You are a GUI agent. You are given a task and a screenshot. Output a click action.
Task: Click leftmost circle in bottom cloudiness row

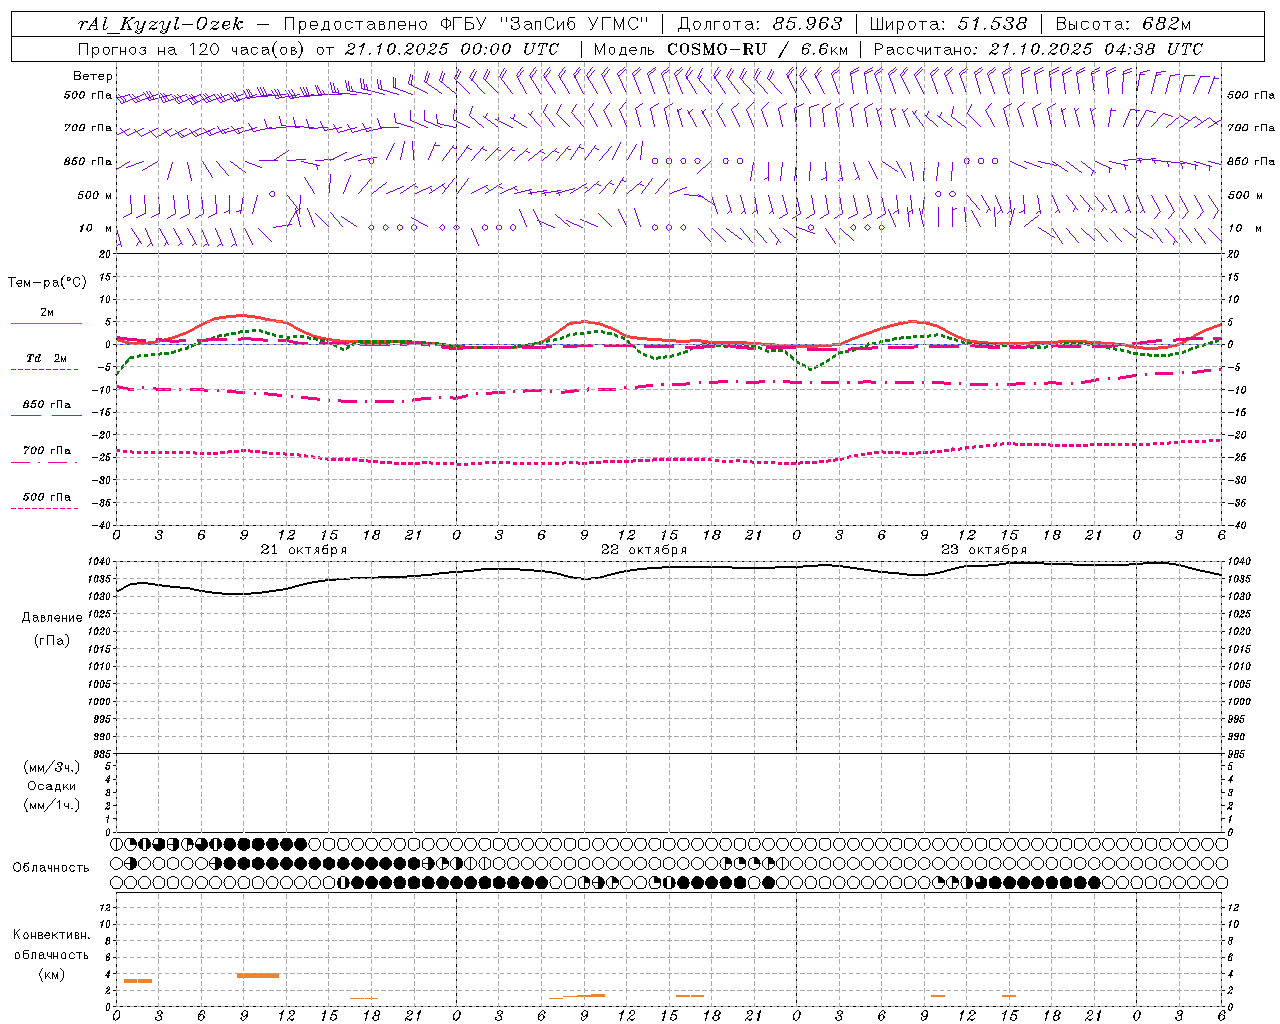[117, 883]
